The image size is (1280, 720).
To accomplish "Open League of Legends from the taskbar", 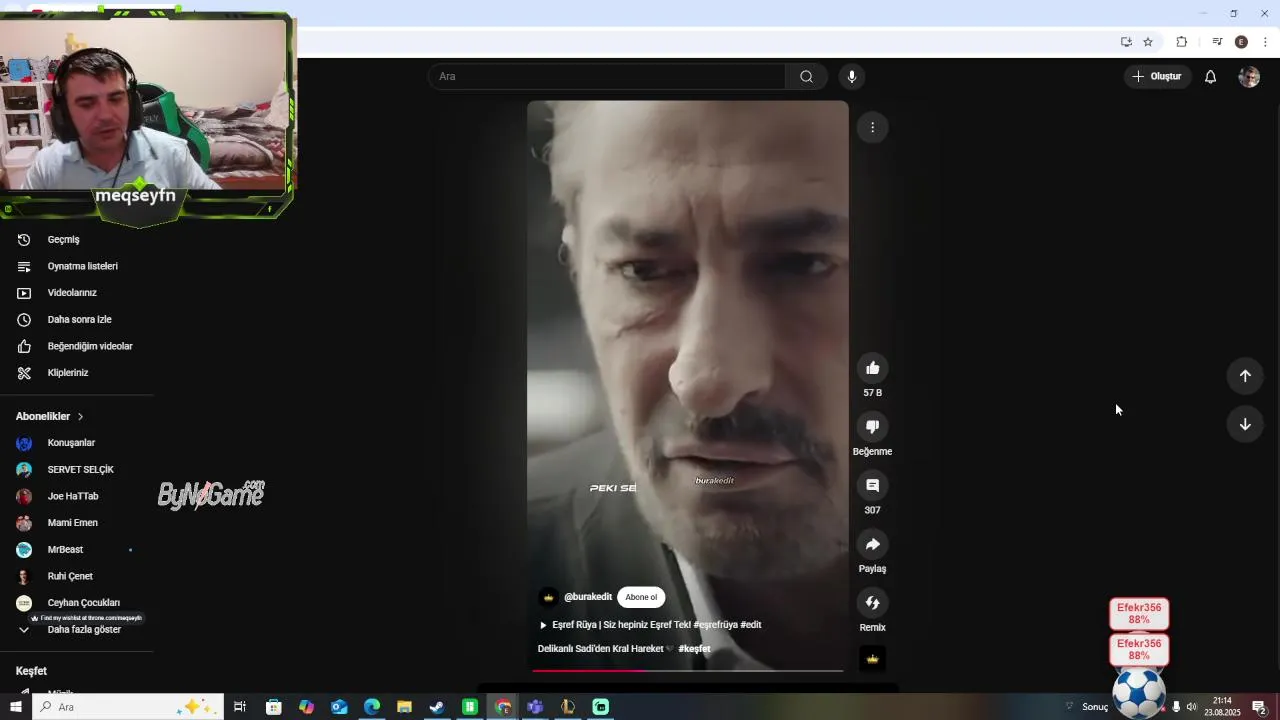I will pos(568,707).
